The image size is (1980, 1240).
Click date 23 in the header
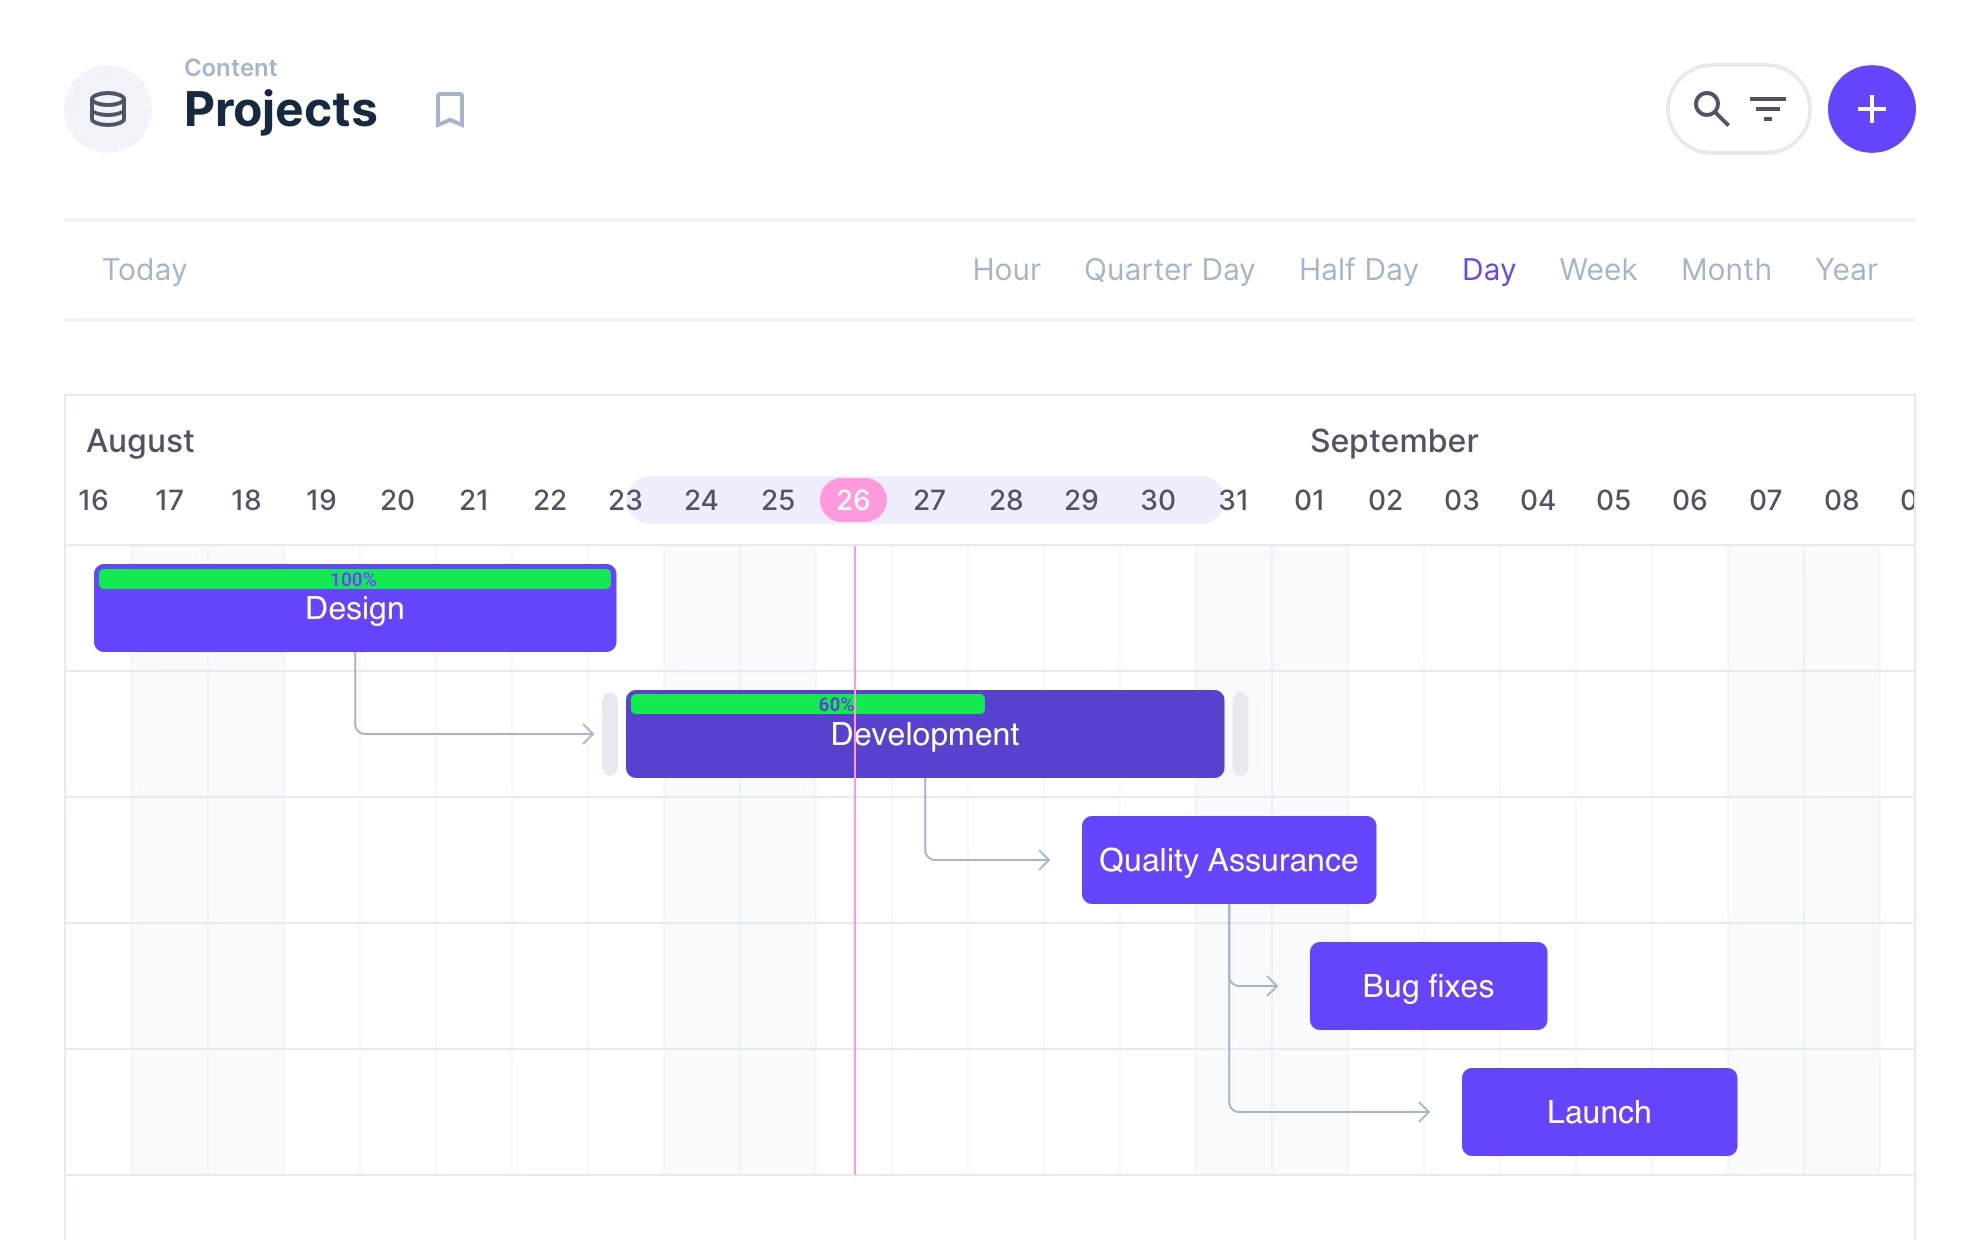tap(625, 500)
